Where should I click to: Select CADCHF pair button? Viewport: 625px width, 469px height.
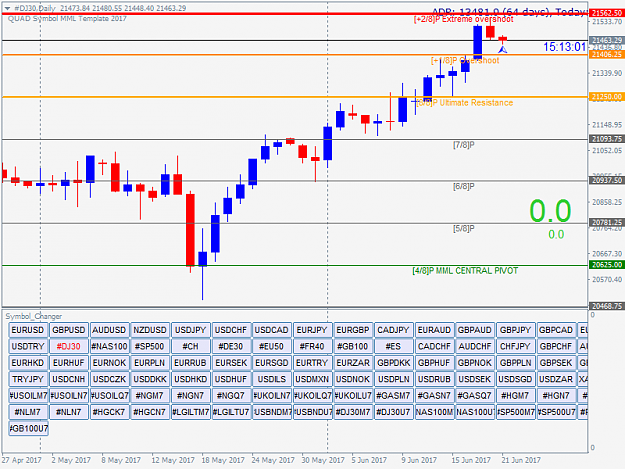434,346
